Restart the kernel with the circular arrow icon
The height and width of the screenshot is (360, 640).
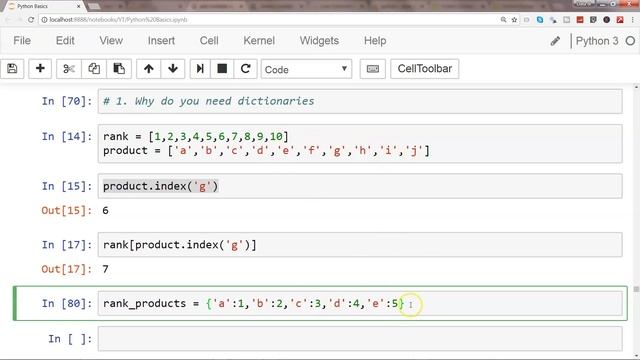click(x=245, y=69)
